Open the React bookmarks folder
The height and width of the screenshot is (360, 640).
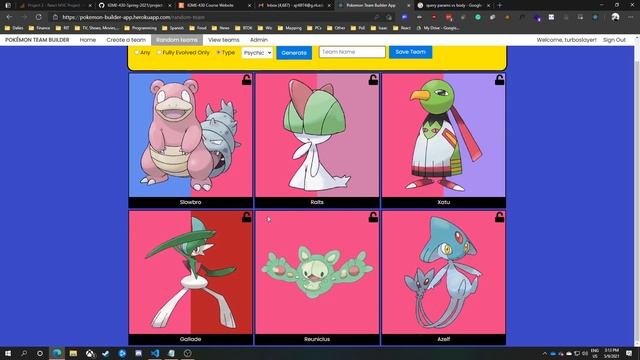coord(402,28)
